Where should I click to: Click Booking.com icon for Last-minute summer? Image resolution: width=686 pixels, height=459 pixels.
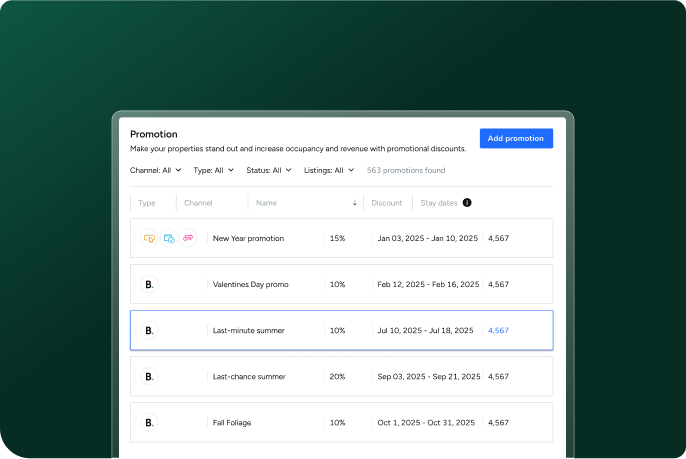point(149,330)
